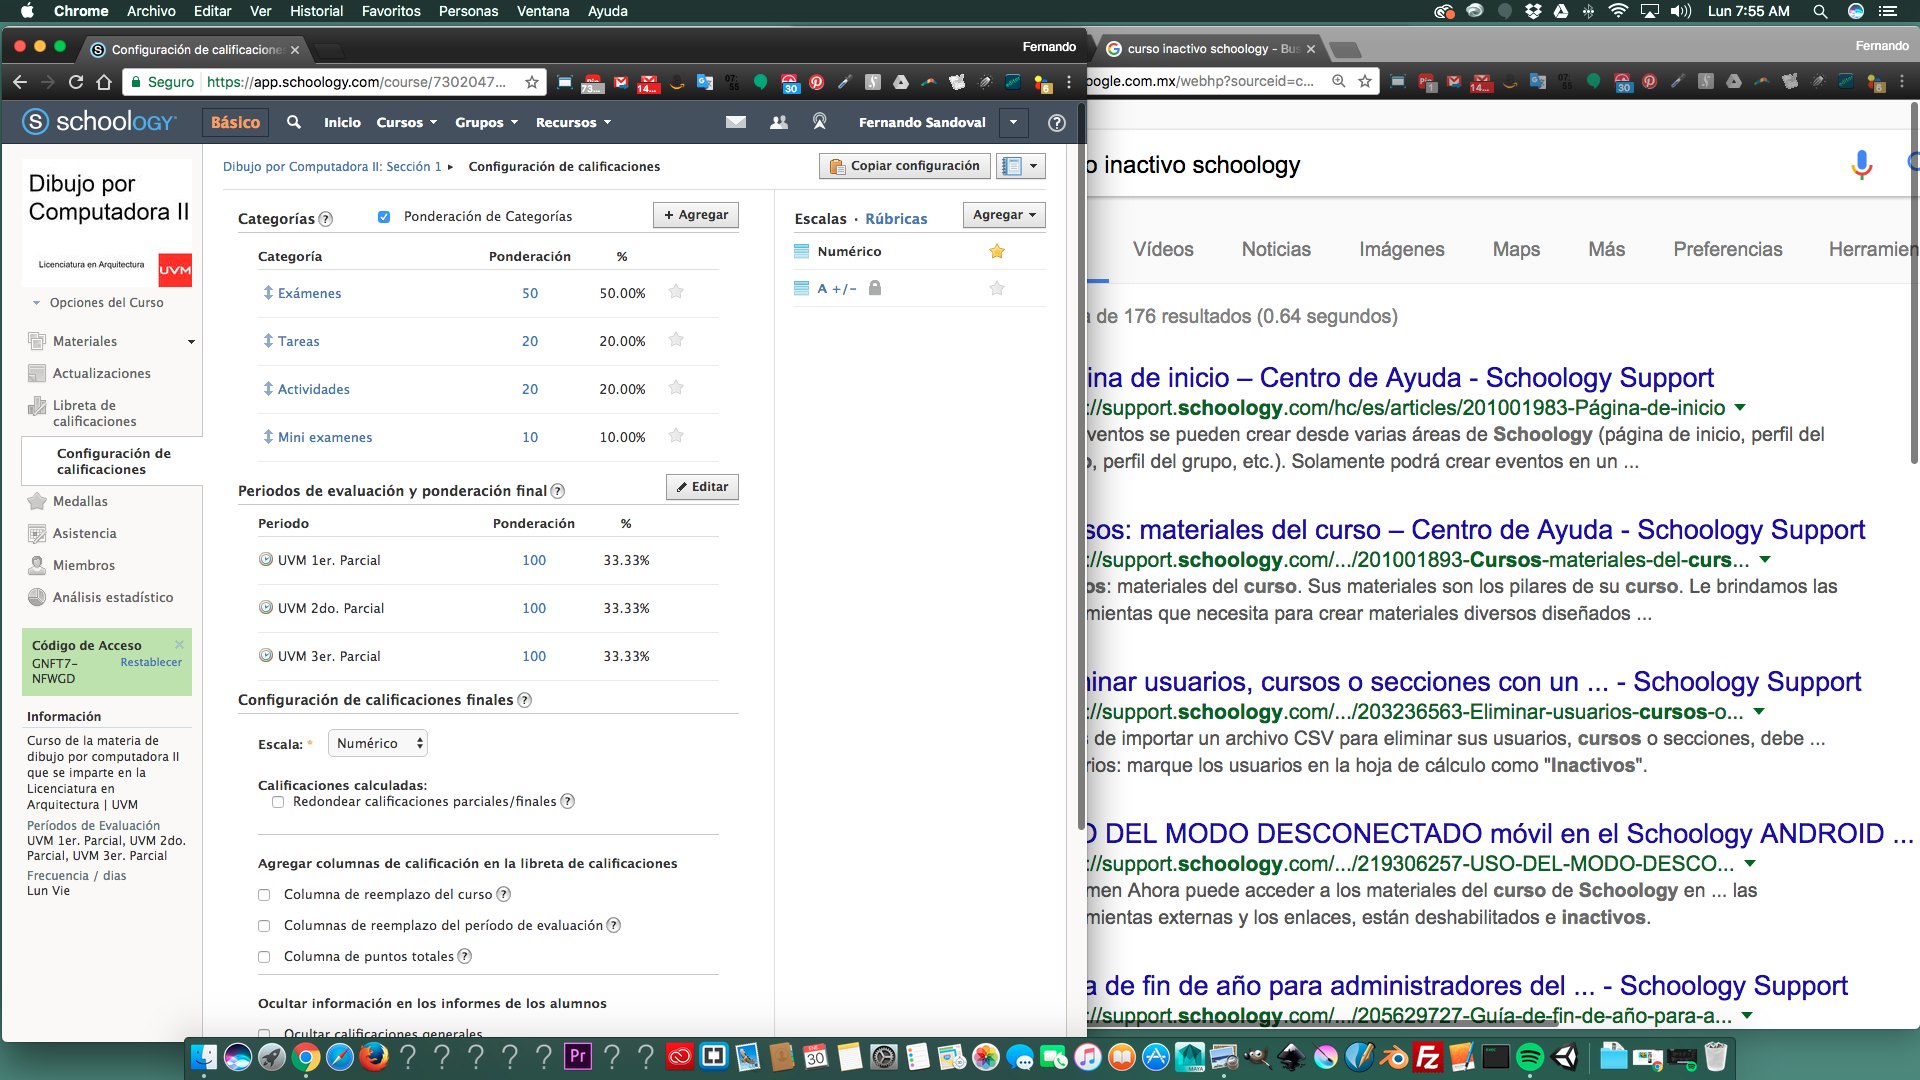Image resolution: width=1920 pixels, height=1080 pixels.
Task: Open Schoology connections people icon
Action: pyautogui.click(x=778, y=122)
